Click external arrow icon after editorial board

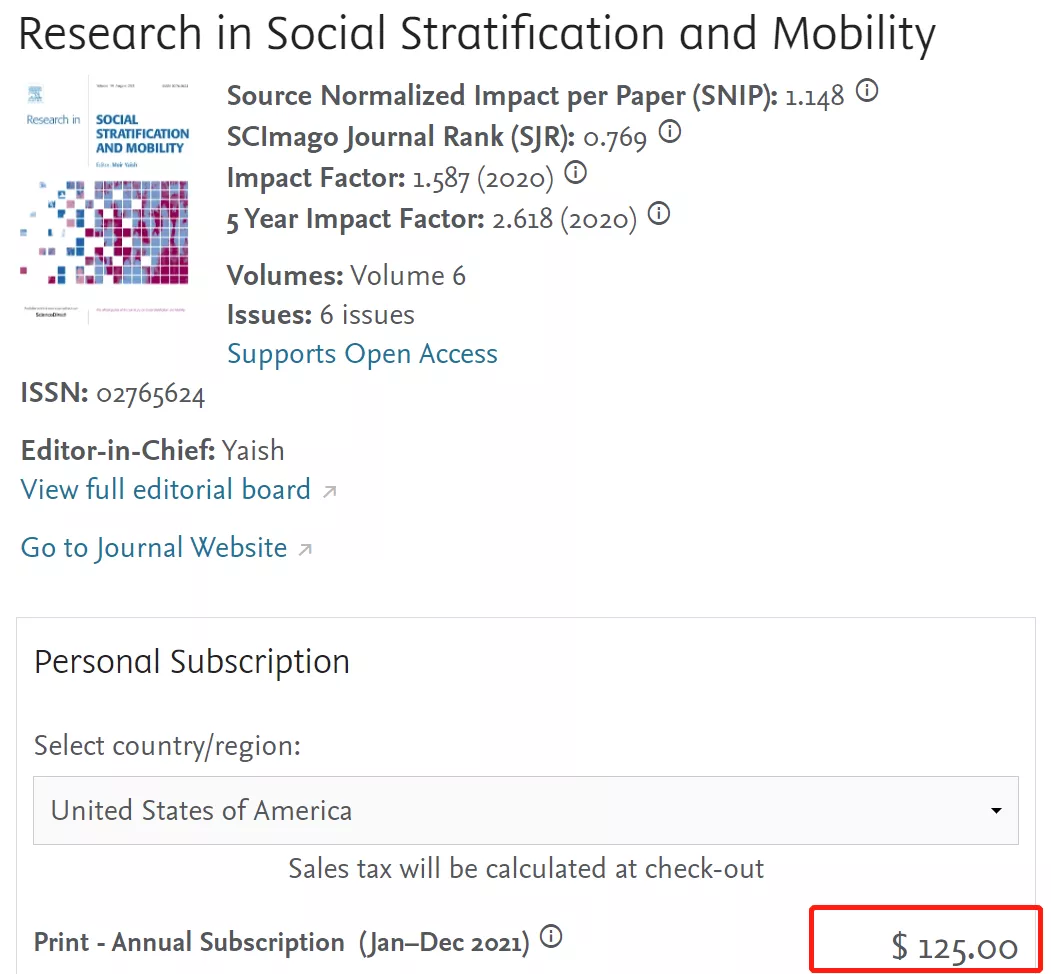pyautogui.click(x=329, y=491)
